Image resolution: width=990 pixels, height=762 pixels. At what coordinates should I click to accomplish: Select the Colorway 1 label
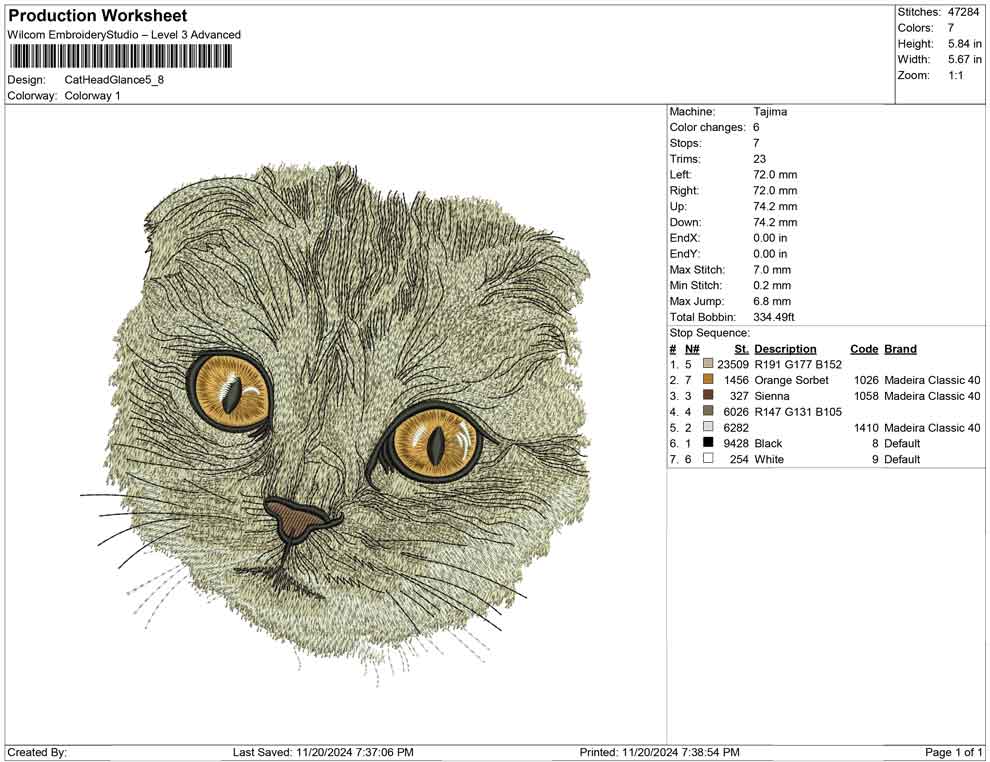(x=94, y=97)
